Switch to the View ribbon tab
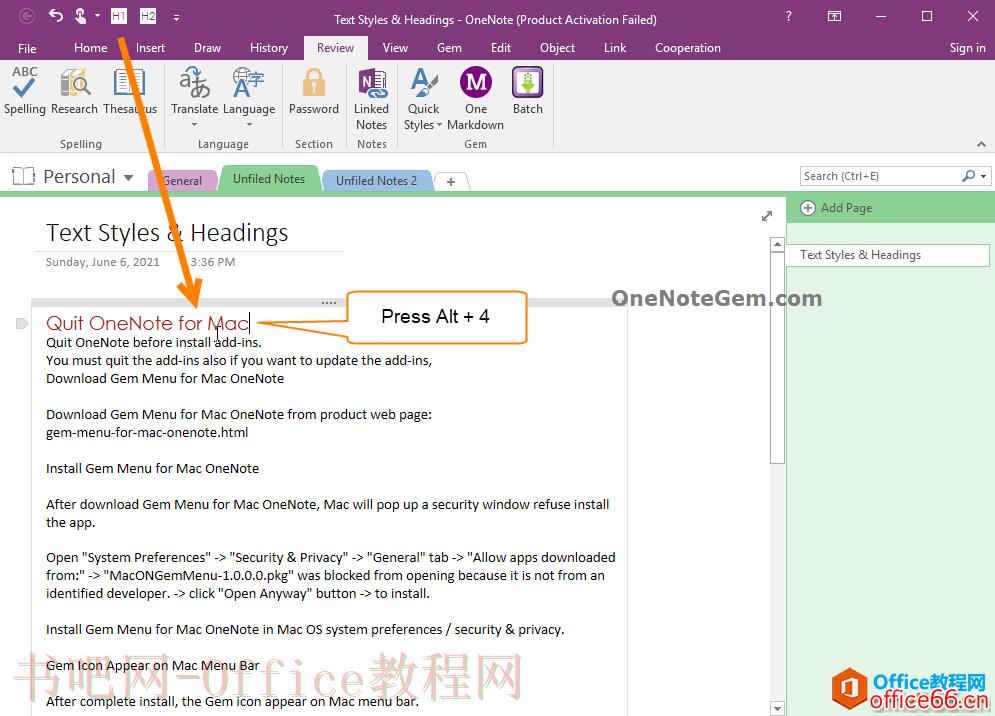This screenshot has width=995, height=716. 395,48
